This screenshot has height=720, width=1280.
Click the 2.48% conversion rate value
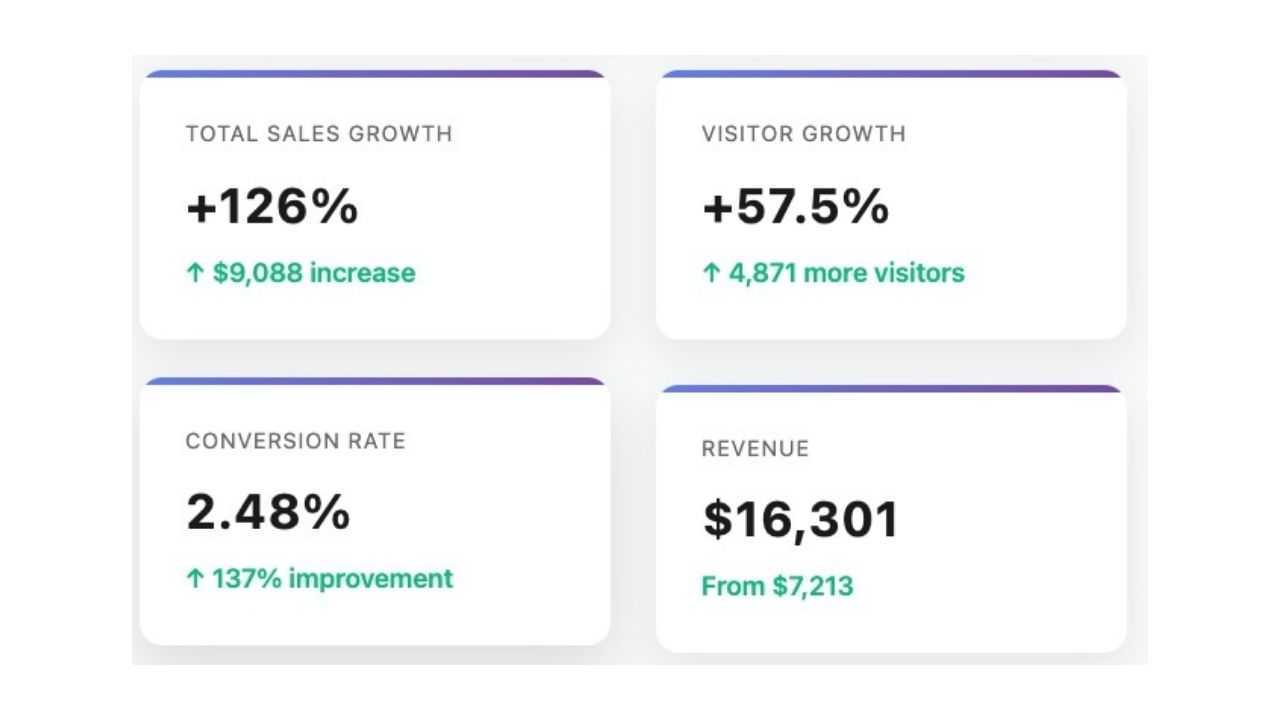tap(268, 512)
